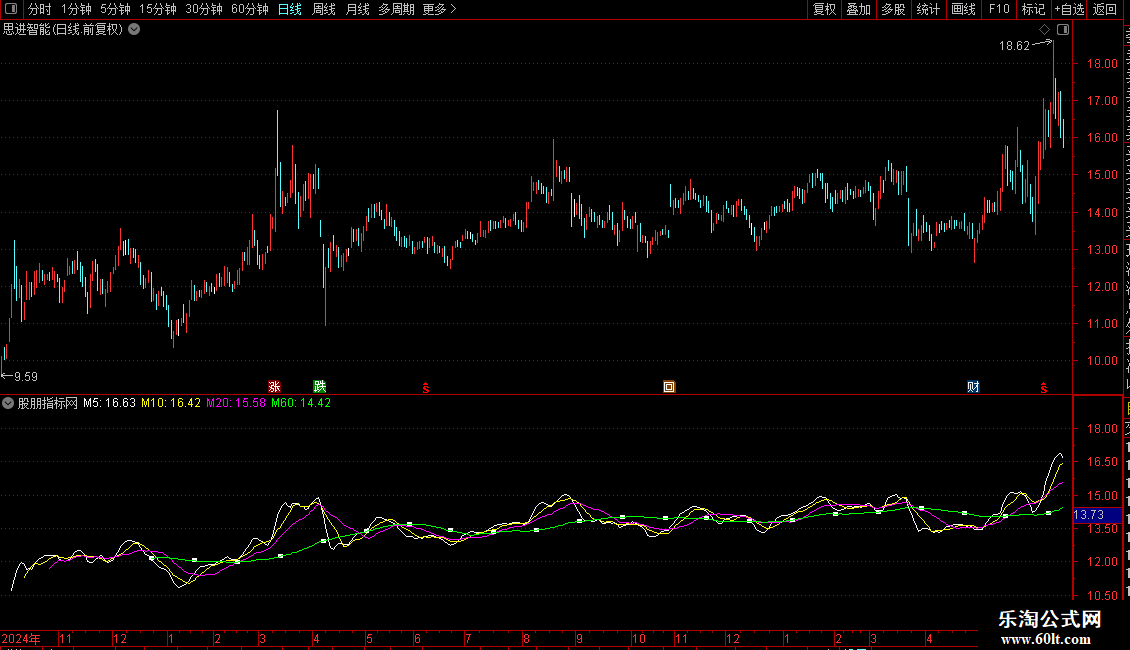Open the 统计 statistics tool
This screenshot has height=650, width=1130.
click(x=927, y=9)
